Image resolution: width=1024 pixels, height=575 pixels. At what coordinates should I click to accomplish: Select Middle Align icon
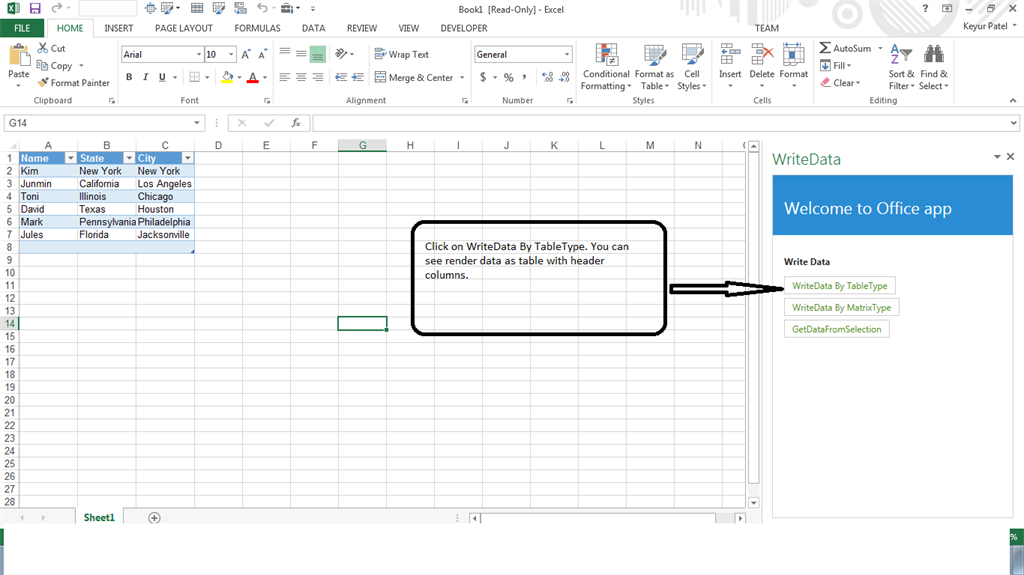(x=301, y=53)
